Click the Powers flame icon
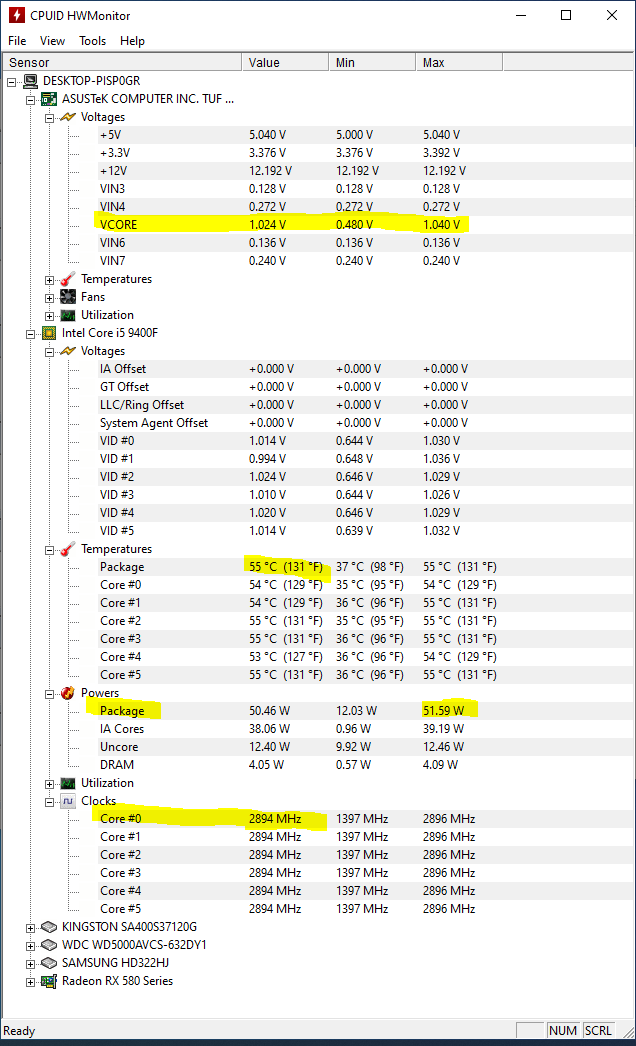The width and height of the screenshot is (636, 1046). 68,693
